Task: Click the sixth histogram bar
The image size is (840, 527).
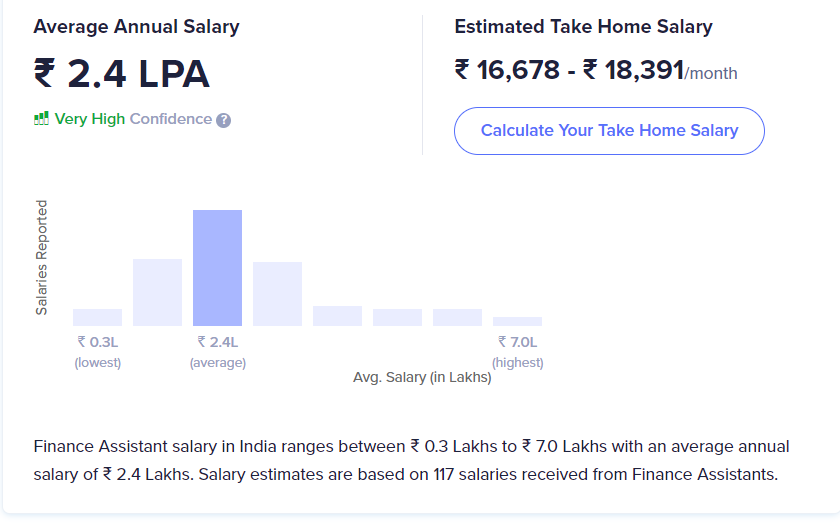Action: (398, 317)
